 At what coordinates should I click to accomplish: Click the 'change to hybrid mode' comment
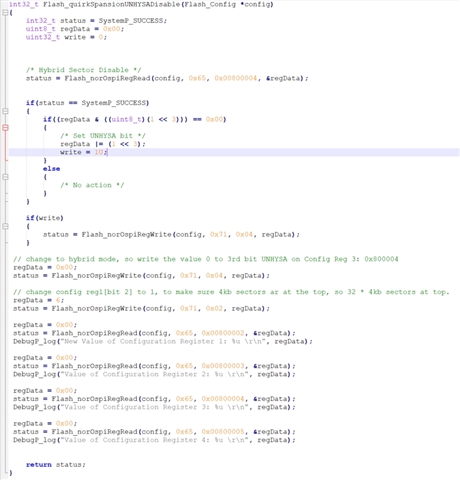206,259
